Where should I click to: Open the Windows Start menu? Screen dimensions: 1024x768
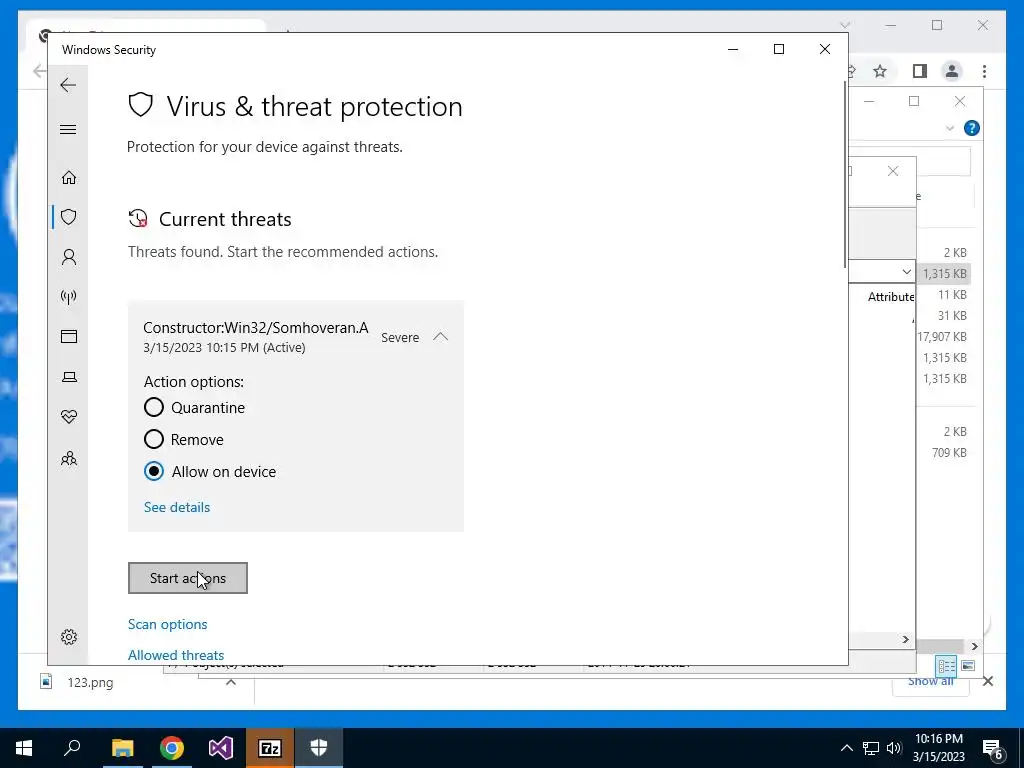[x=24, y=748]
